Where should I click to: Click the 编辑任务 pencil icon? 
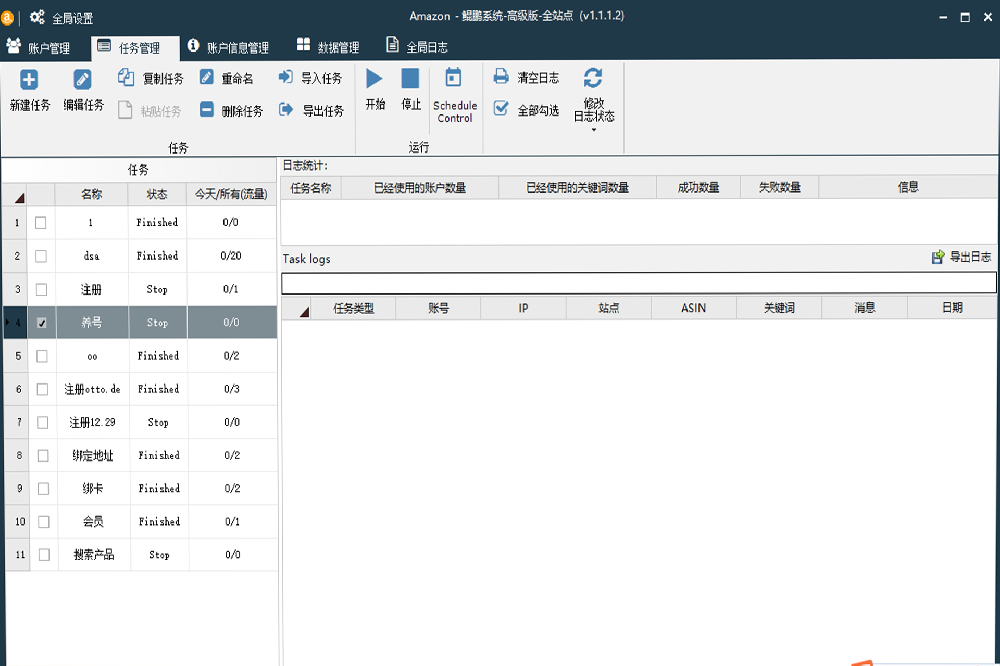[x=82, y=80]
